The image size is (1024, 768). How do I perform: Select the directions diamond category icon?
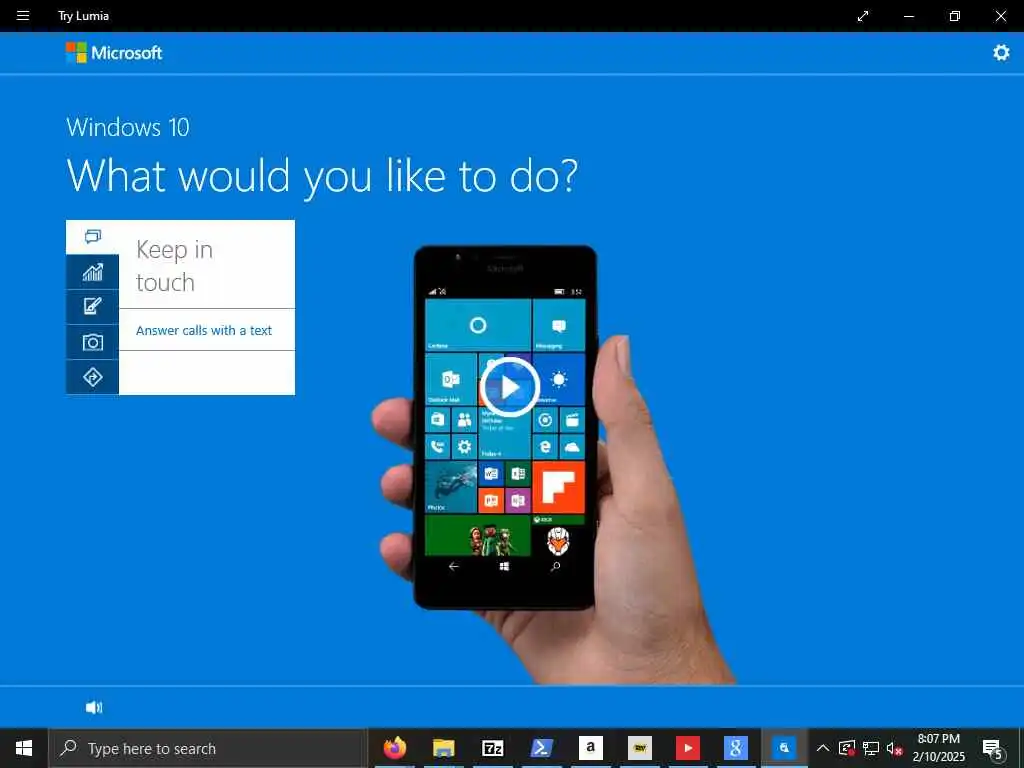93,377
